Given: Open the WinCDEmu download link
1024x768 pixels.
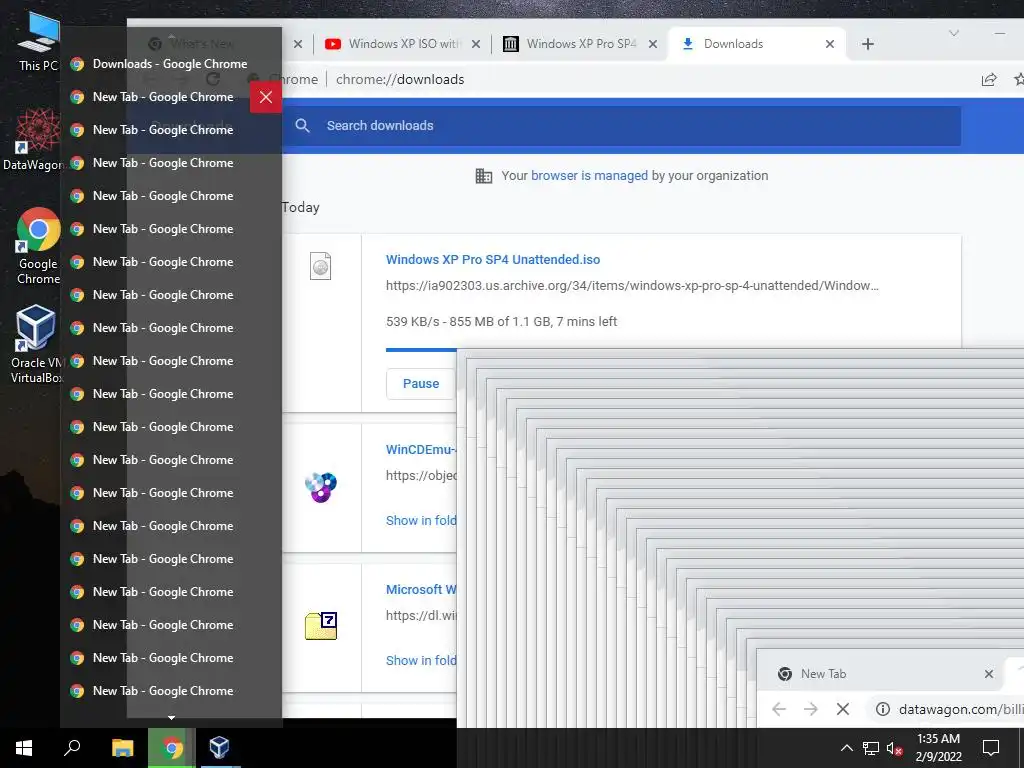Looking at the screenshot, I should pos(421,449).
